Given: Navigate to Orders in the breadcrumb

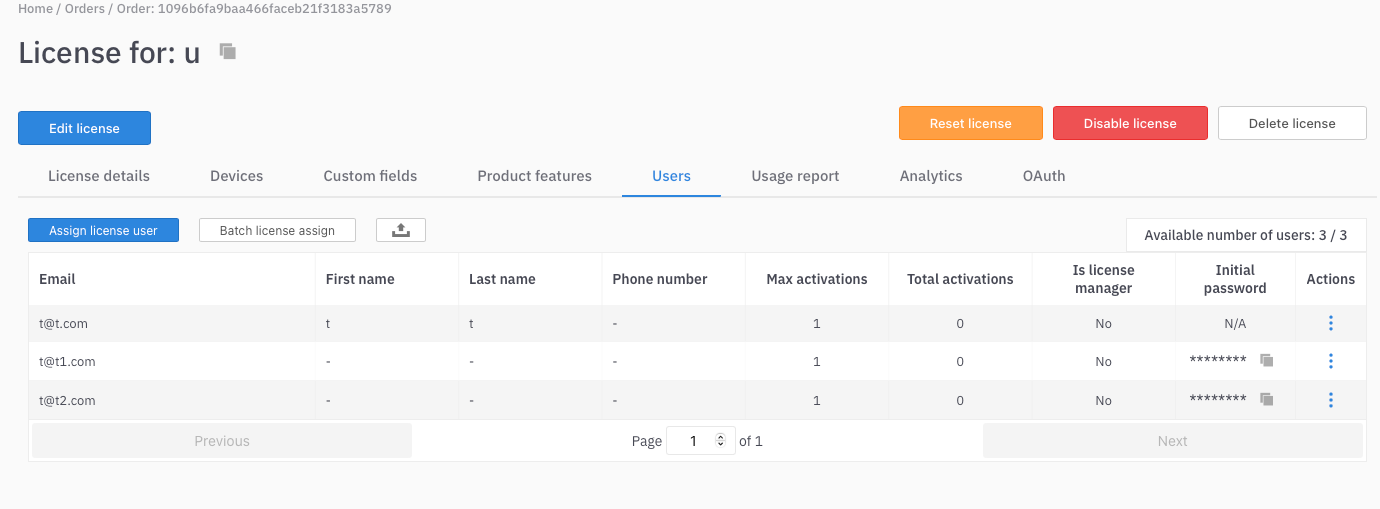Looking at the screenshot, I should click(85, 9).
